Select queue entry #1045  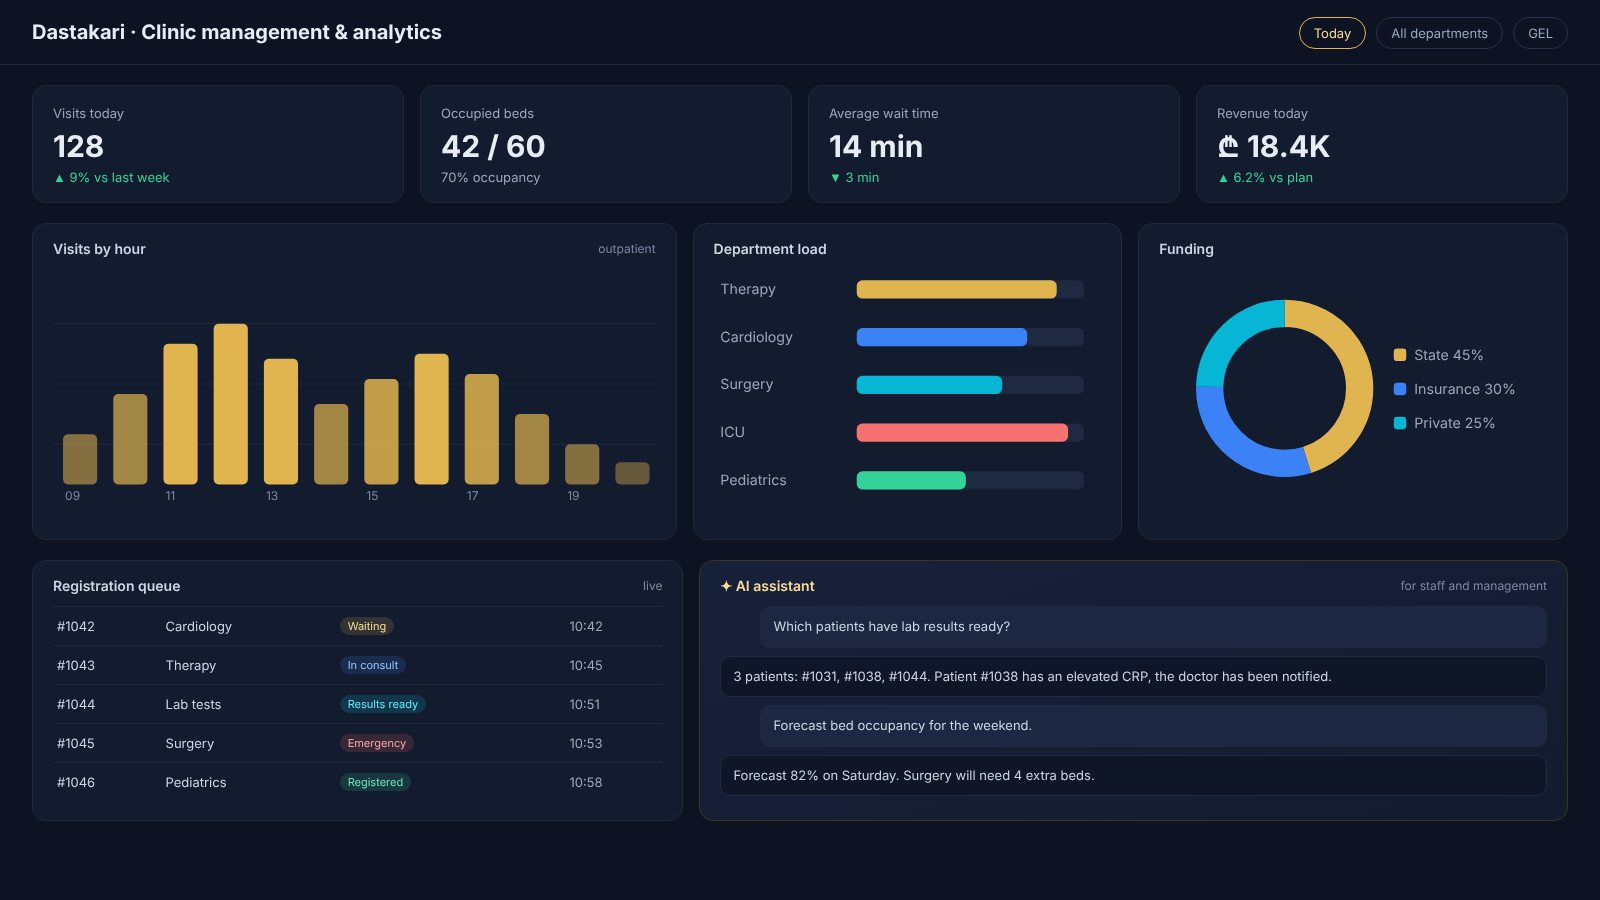tap(357, 743)
